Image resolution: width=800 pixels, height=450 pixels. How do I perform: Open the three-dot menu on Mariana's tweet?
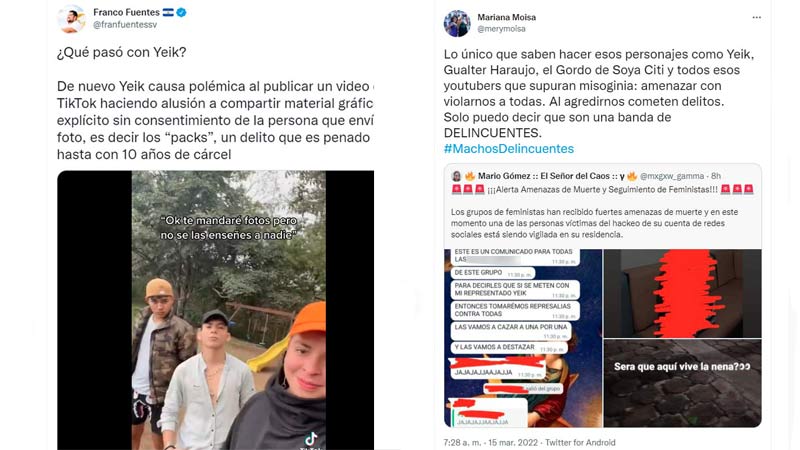pos(757,17)
